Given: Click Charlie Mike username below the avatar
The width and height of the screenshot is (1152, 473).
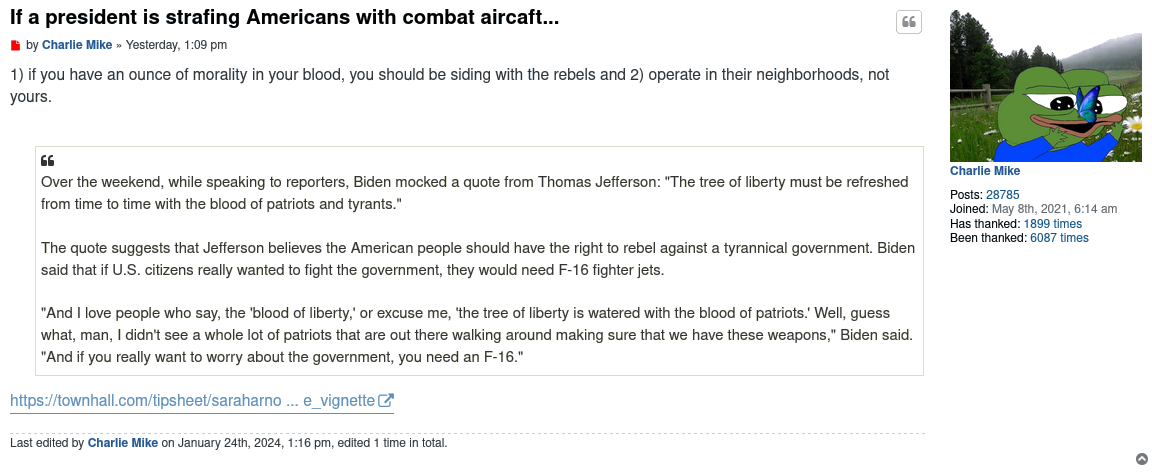Looking at the screenshot, I should click(984, 171).
